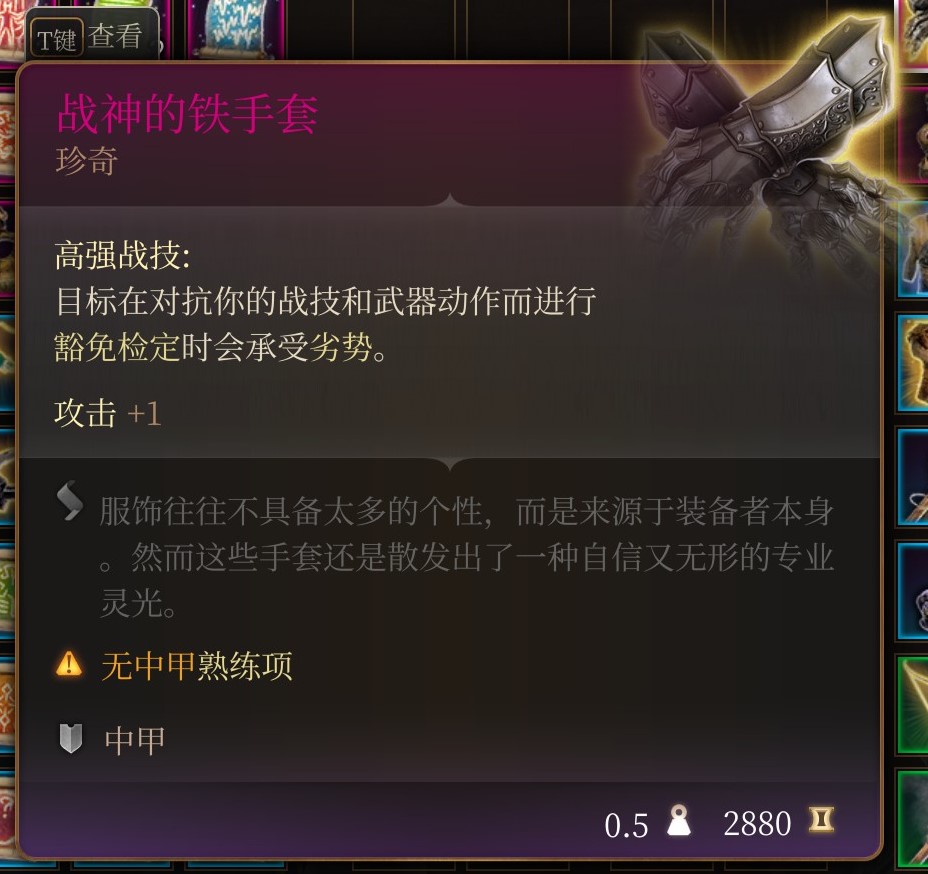Select the gold creature item slot at right edge

(913, 362)
